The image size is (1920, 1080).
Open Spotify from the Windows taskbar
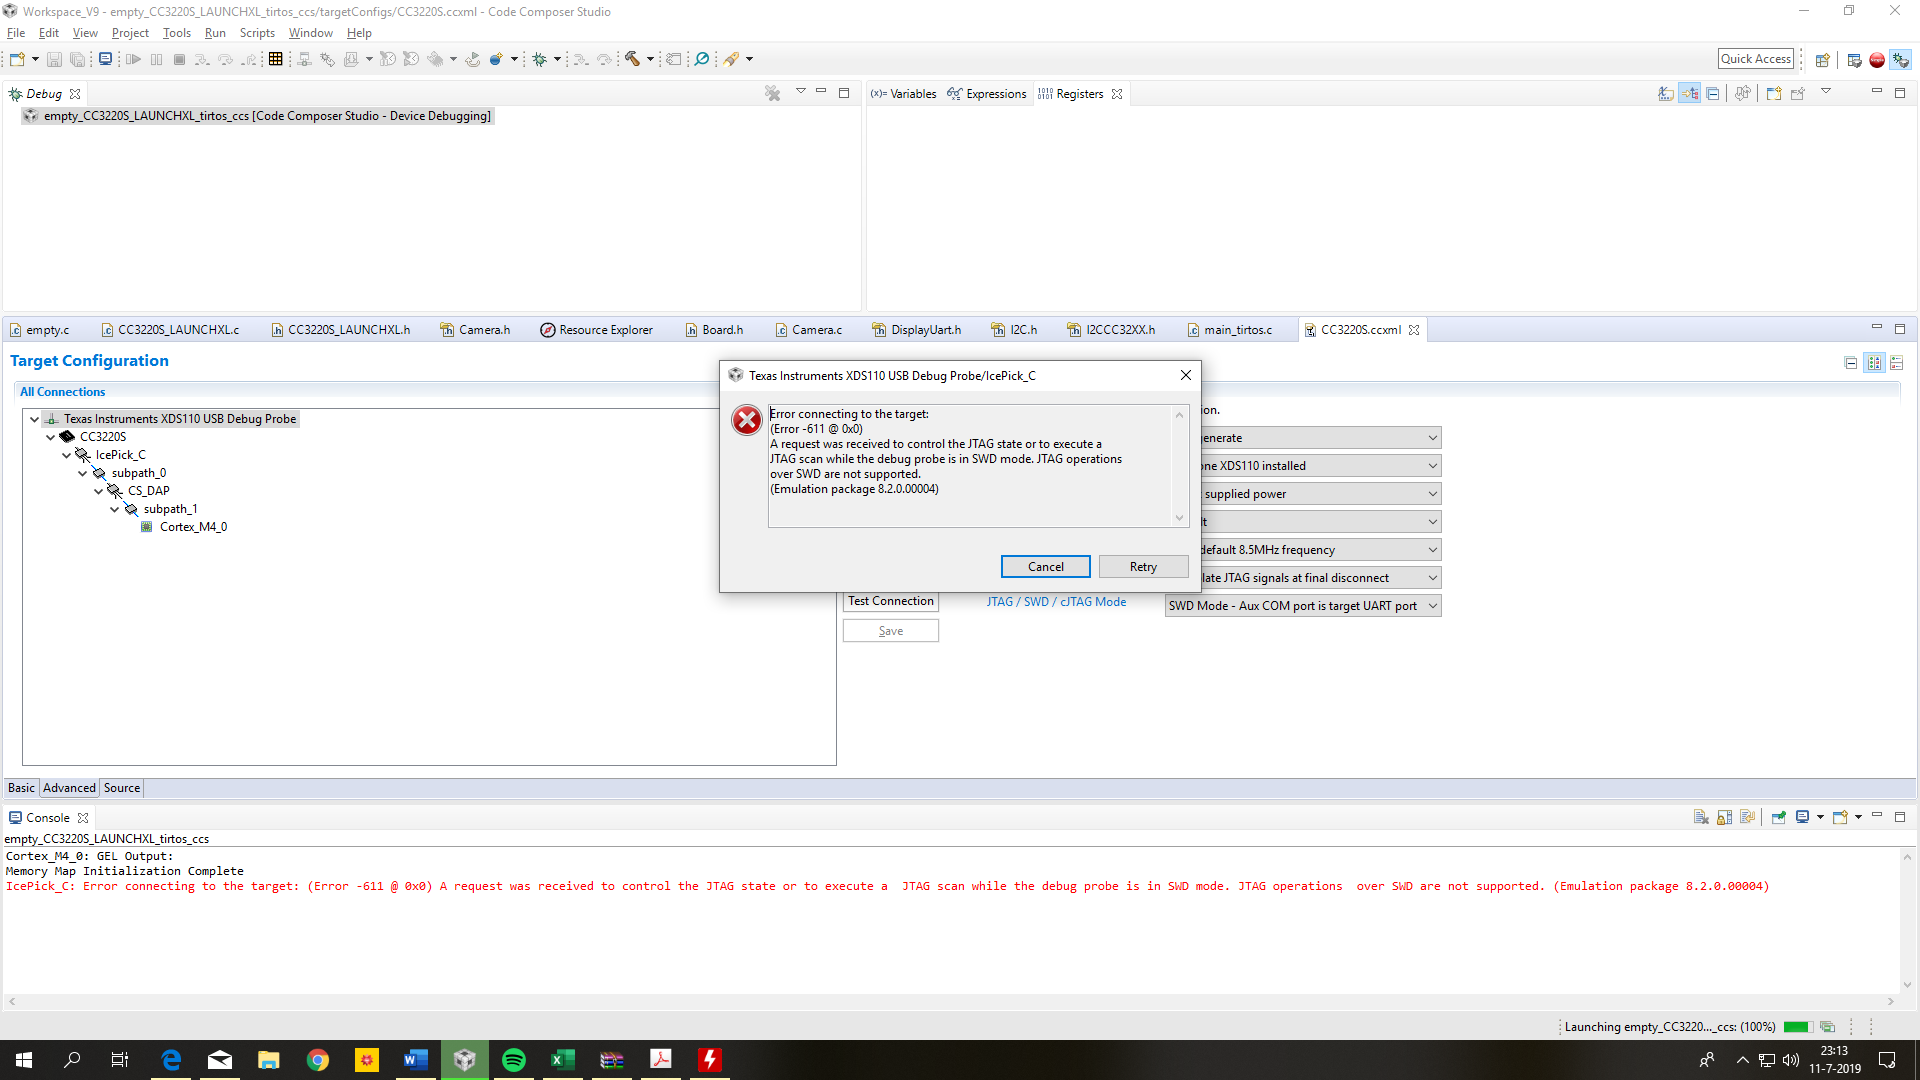pyautogui.click(x=514, y=1060)
